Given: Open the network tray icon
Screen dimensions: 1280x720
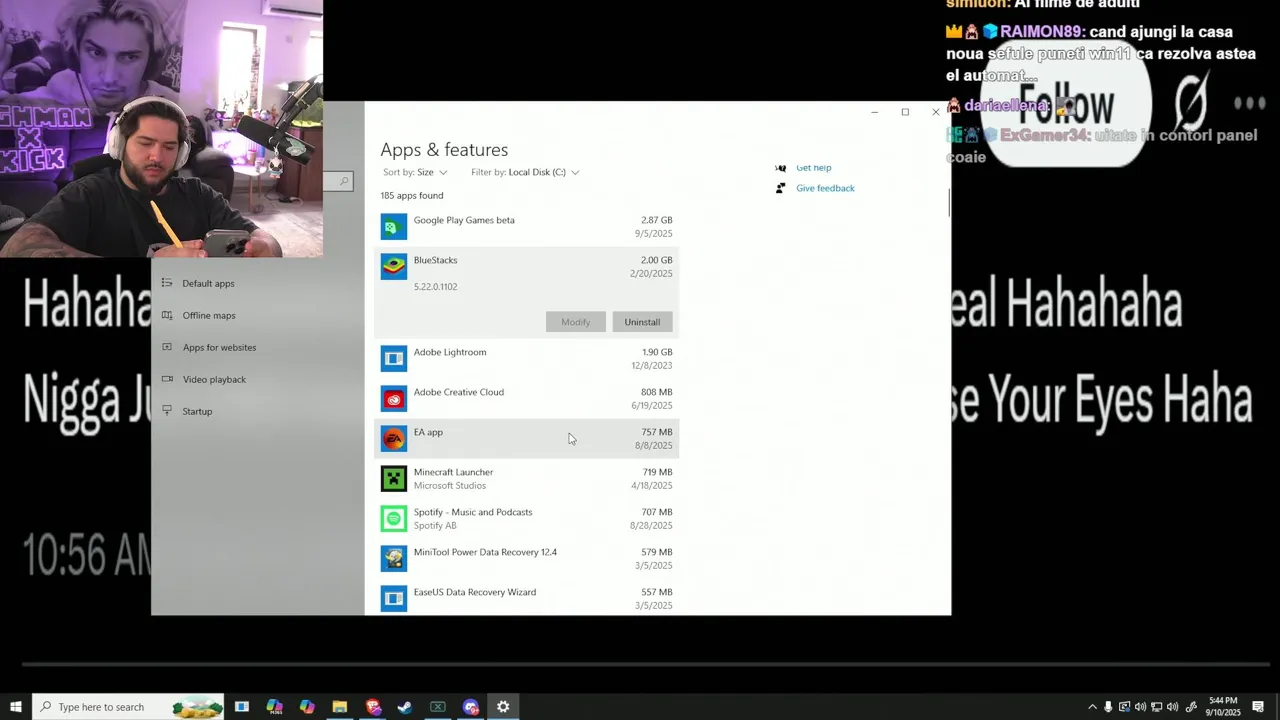Looking at the screenshot, I should (x=1156, y=707).
